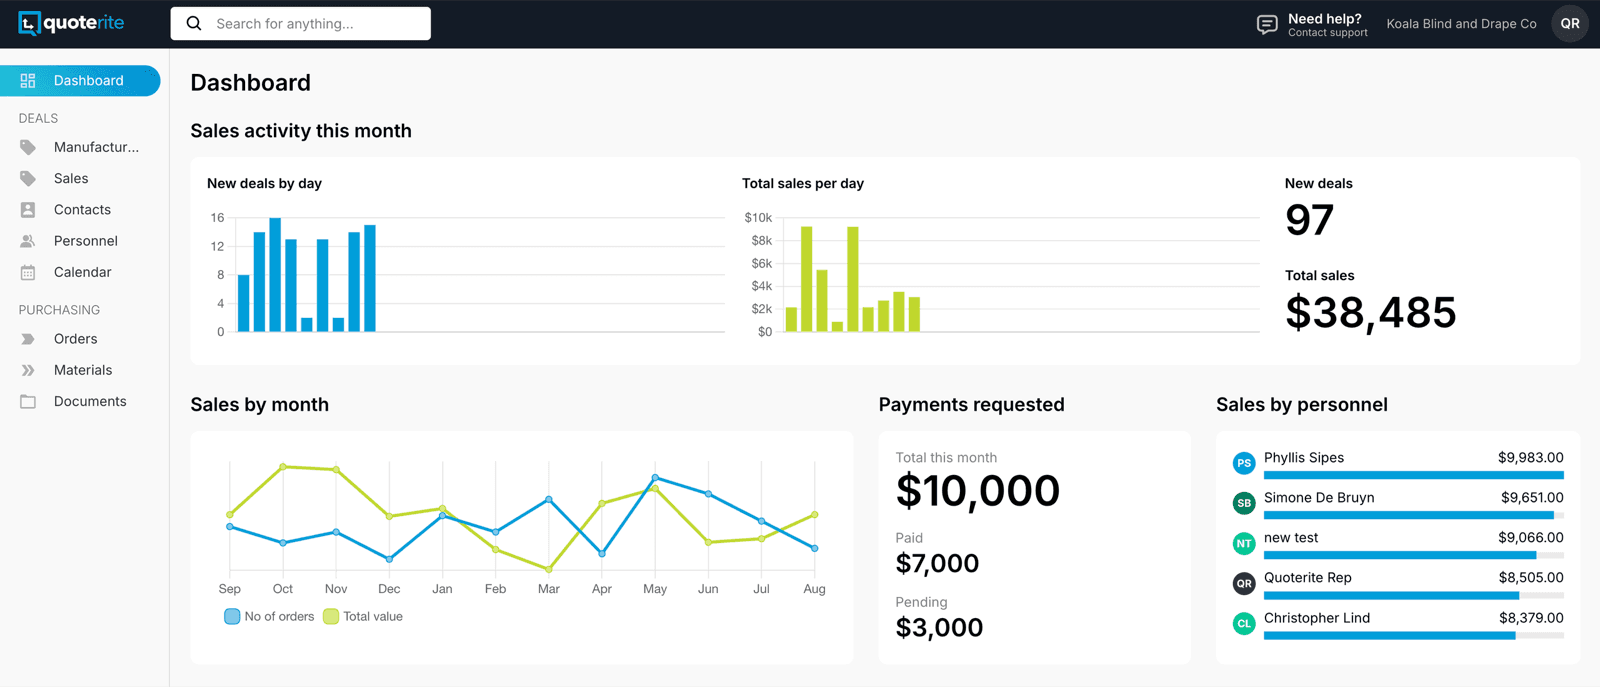Image resolution: width=1600 pixels, height=687 pixels.
Task: Click the Manufacturing tag icon
Action: click(x=28, y=147)
